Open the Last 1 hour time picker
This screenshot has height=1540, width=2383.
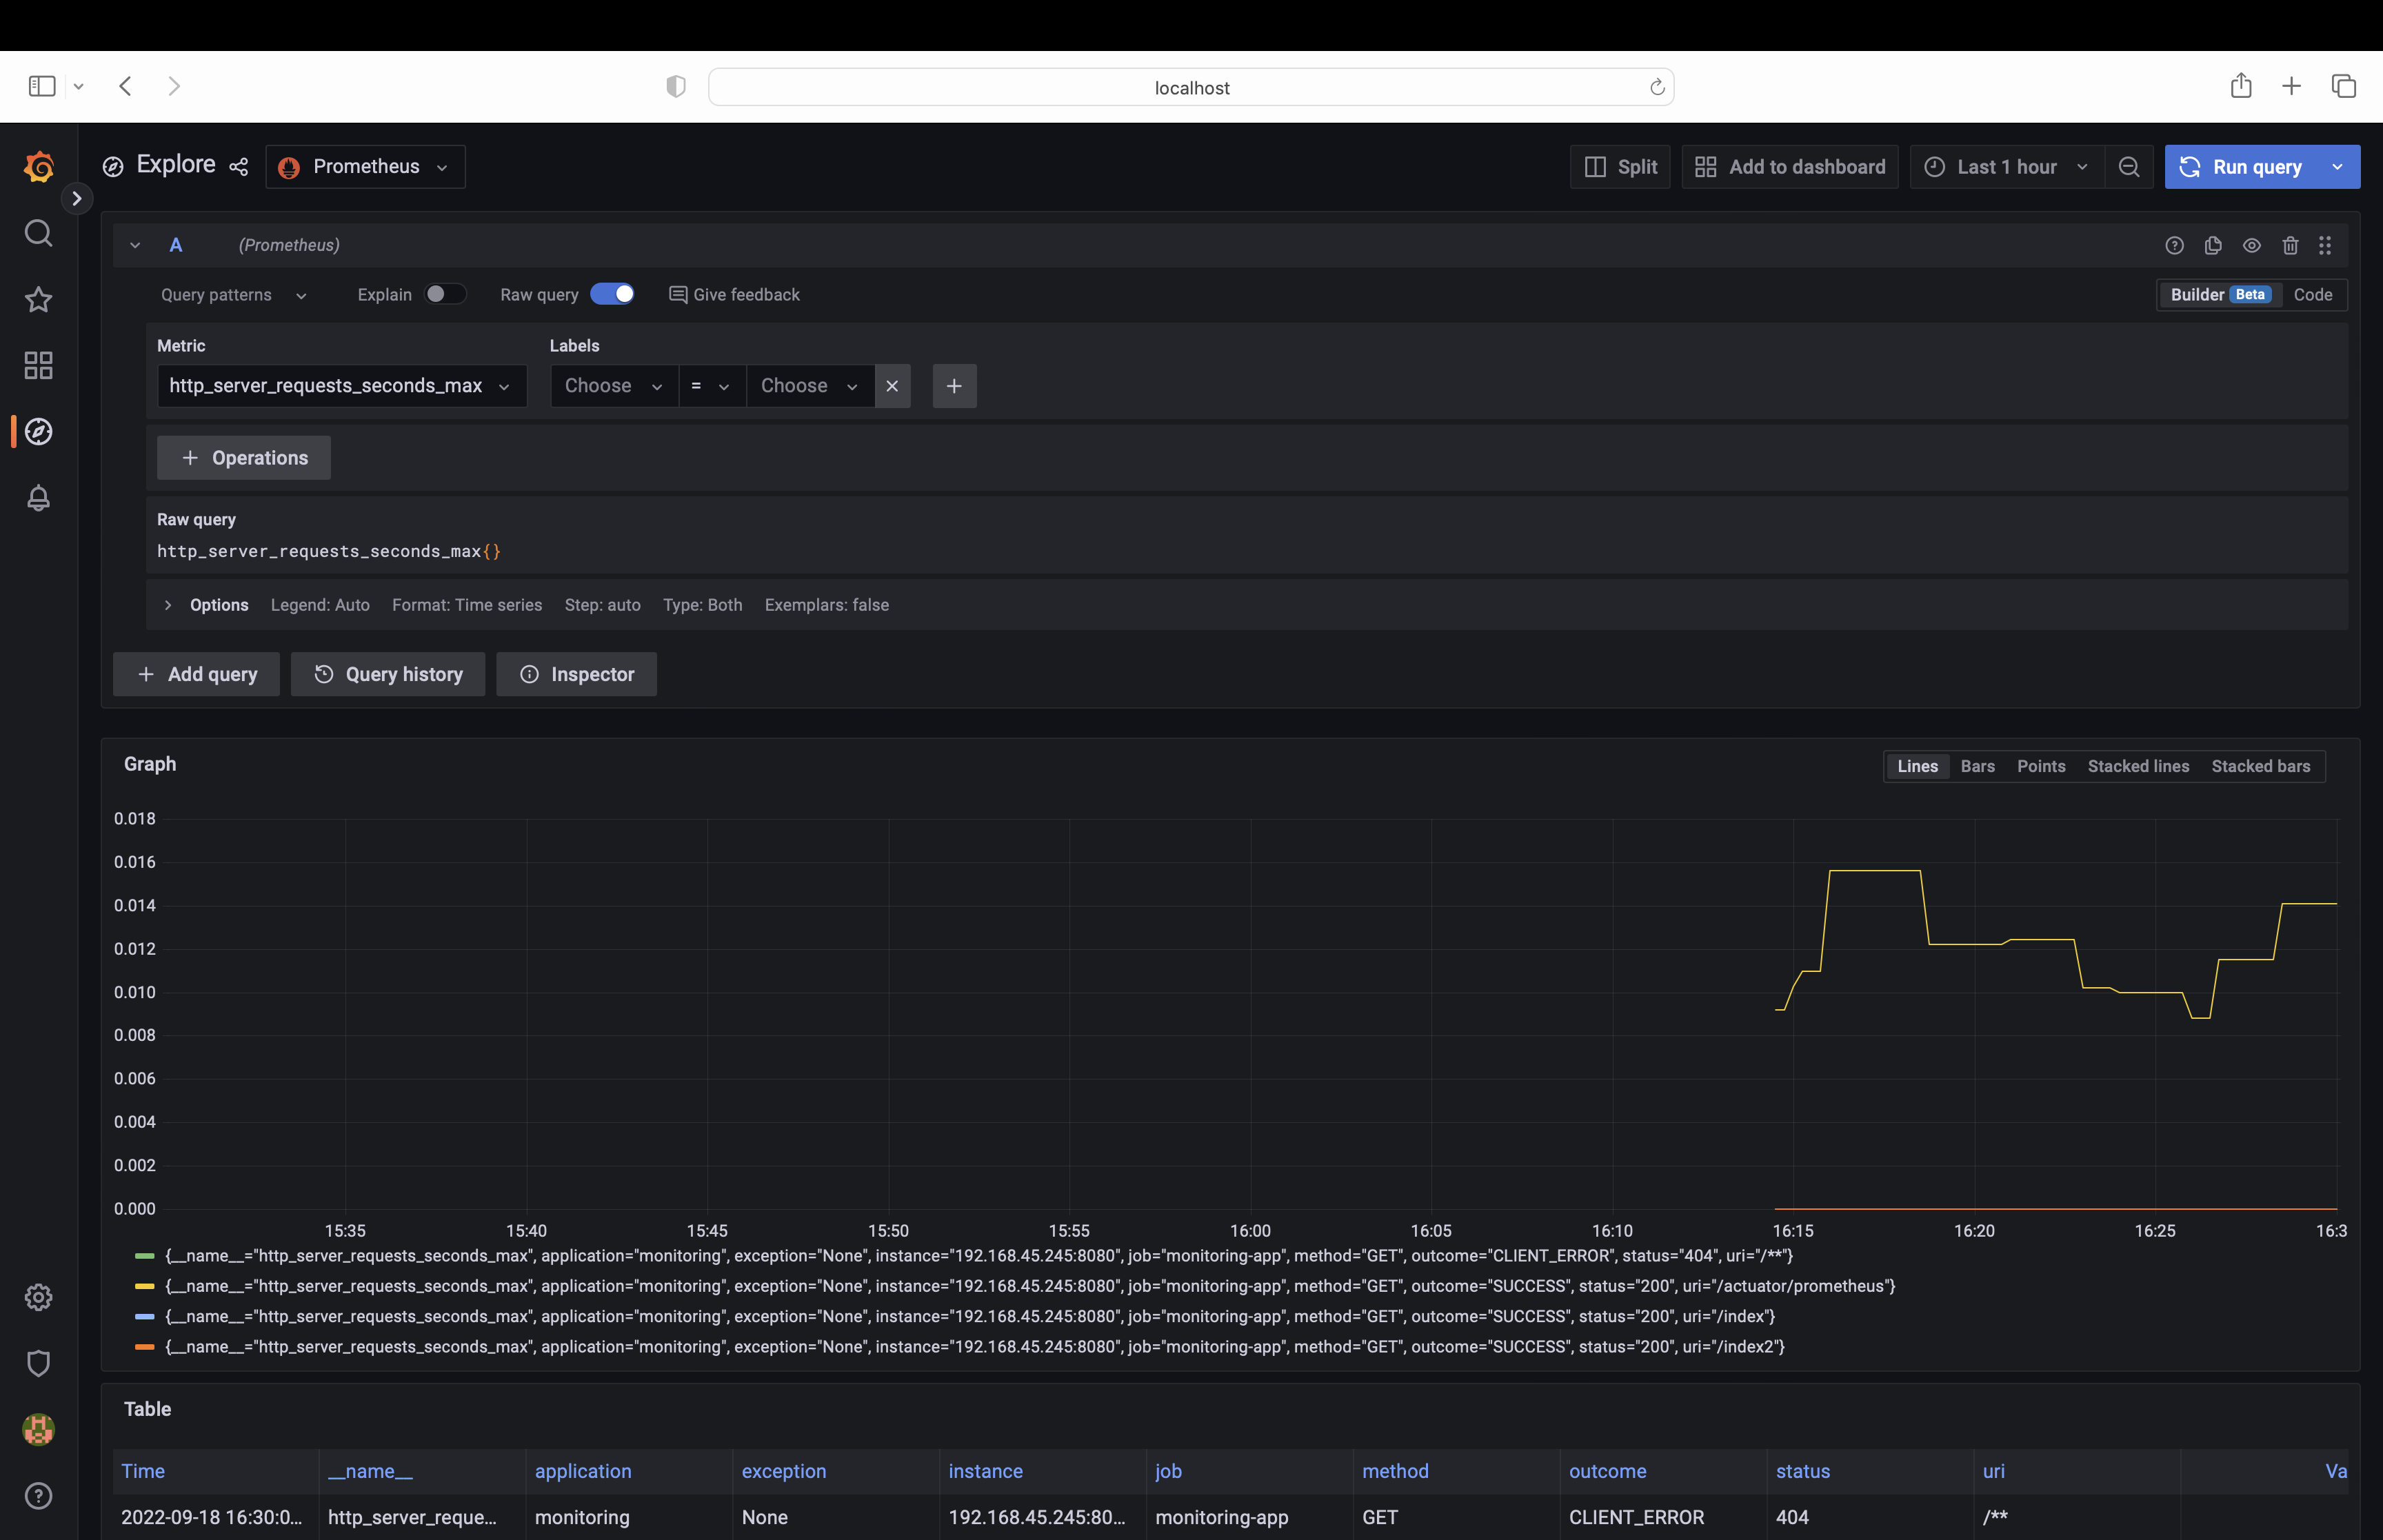[2006, 167]
